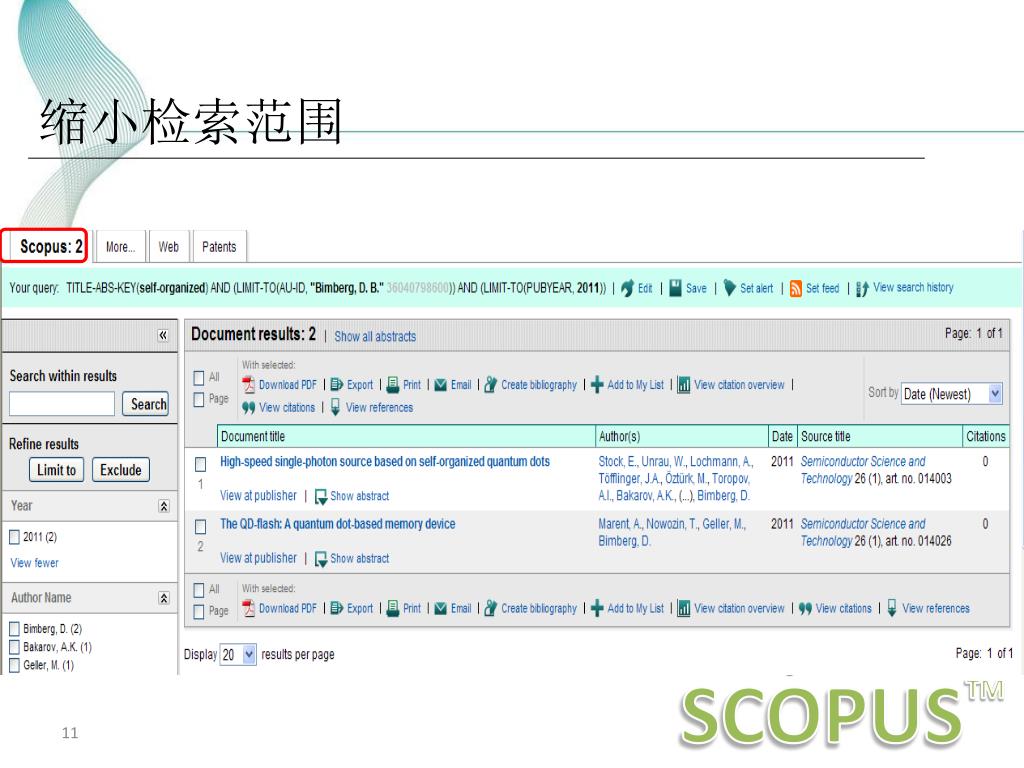Tick the Geller, M. (1) author filter
This screenshot has width=1024, height=768.
(14, 665)
